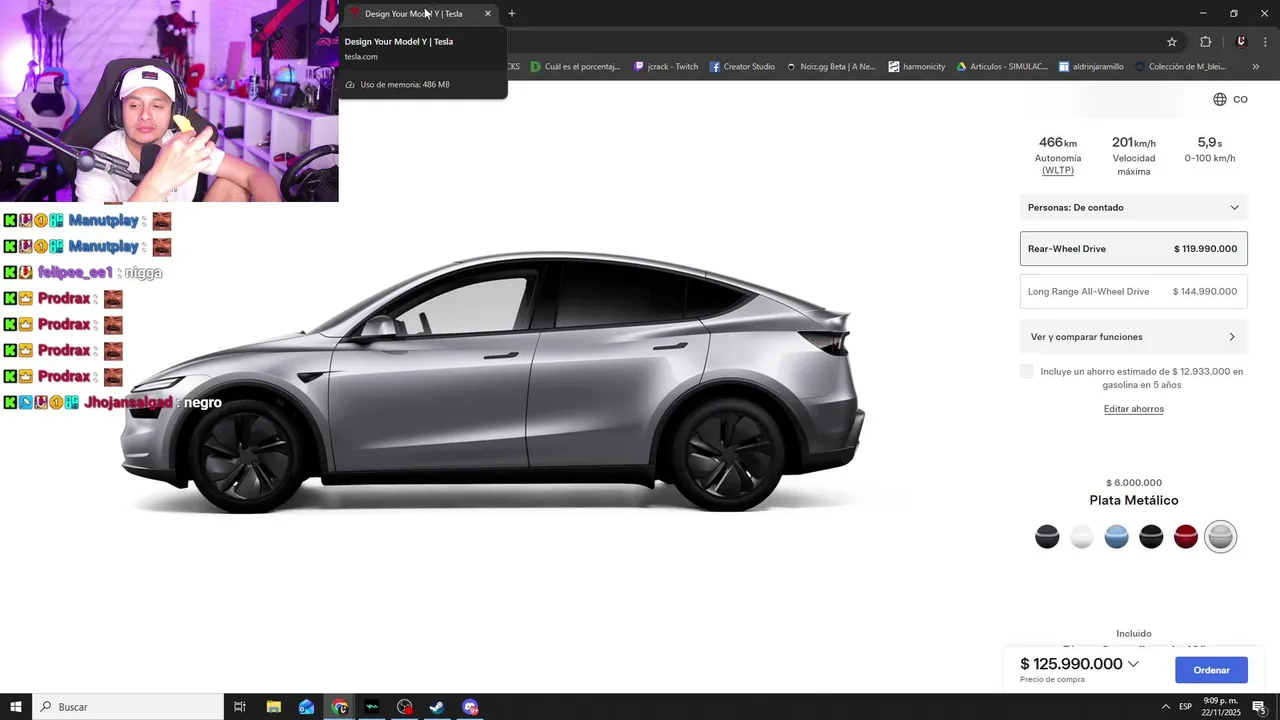Screen dimensions: 1280x720
Task: Open Steam from the taskbar
Action: tap(437, 707)
